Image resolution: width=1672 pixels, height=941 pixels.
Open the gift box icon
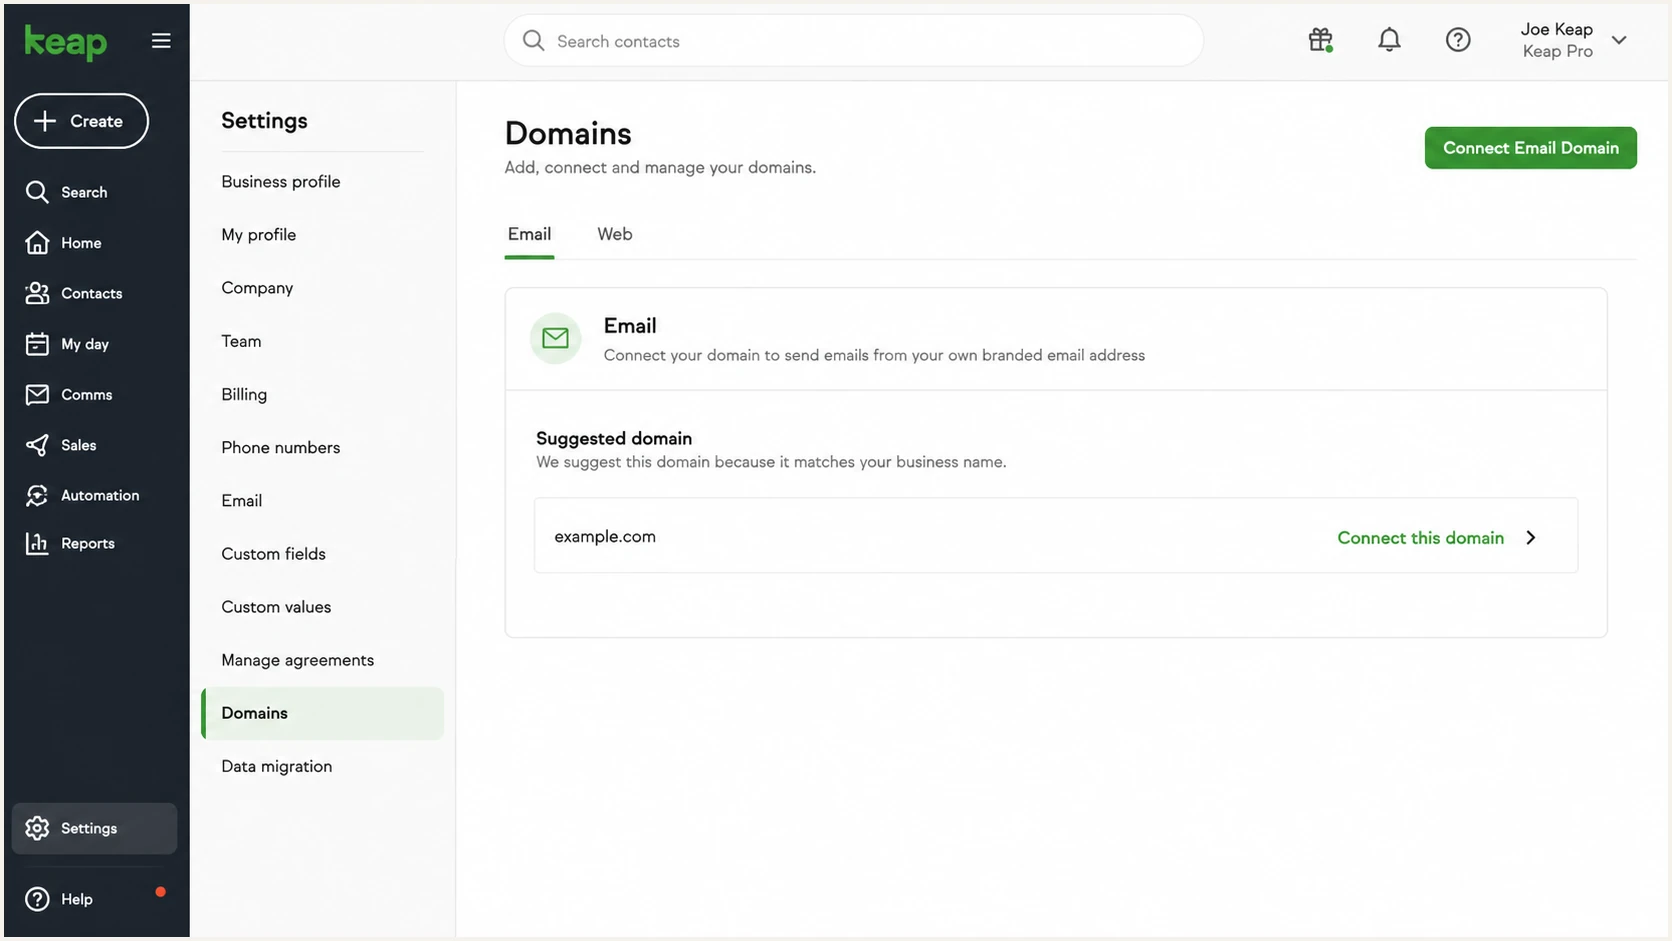coord(1320,40)
